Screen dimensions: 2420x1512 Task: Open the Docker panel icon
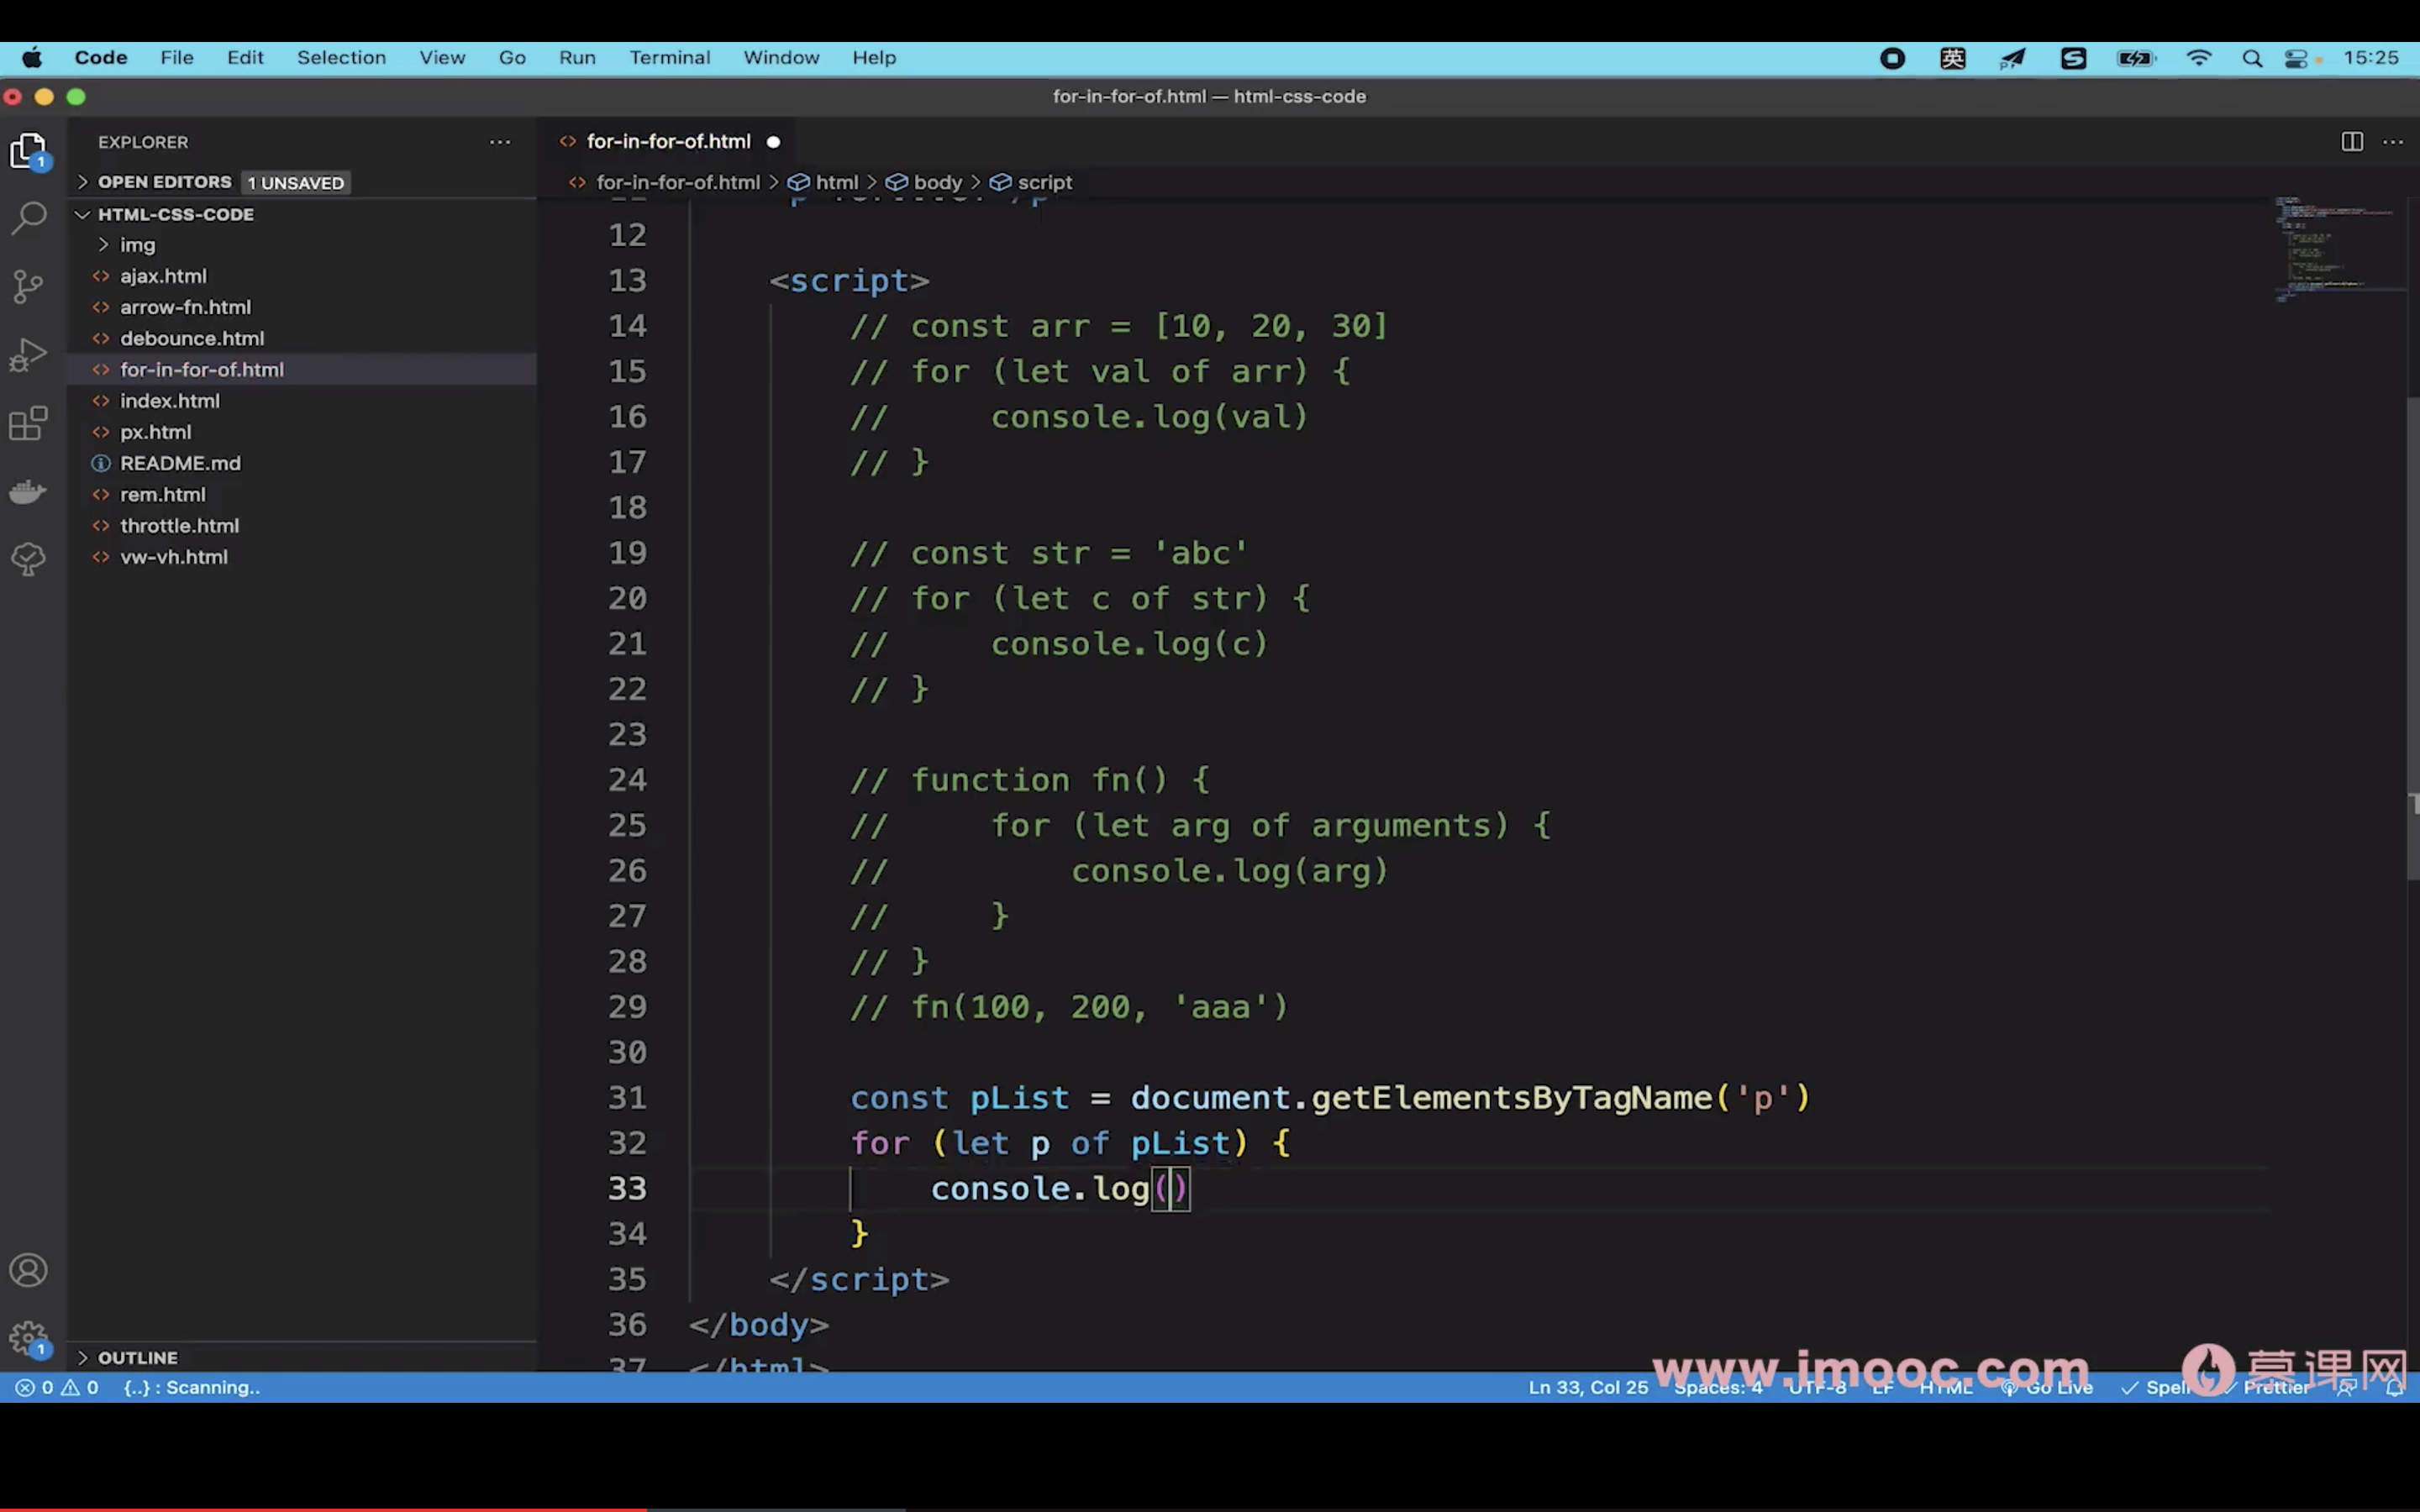(x=29, y=491)
